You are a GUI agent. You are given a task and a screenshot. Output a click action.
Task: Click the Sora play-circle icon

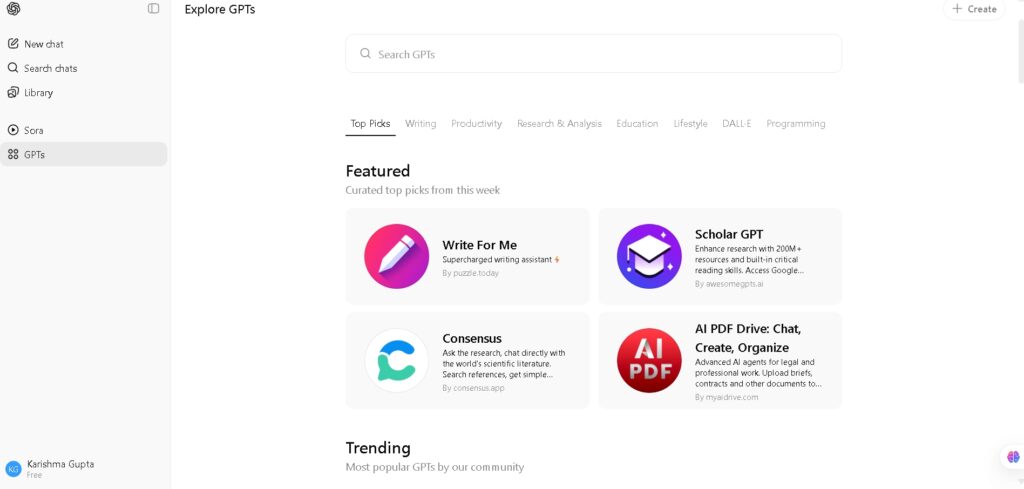tap(13, 130)
